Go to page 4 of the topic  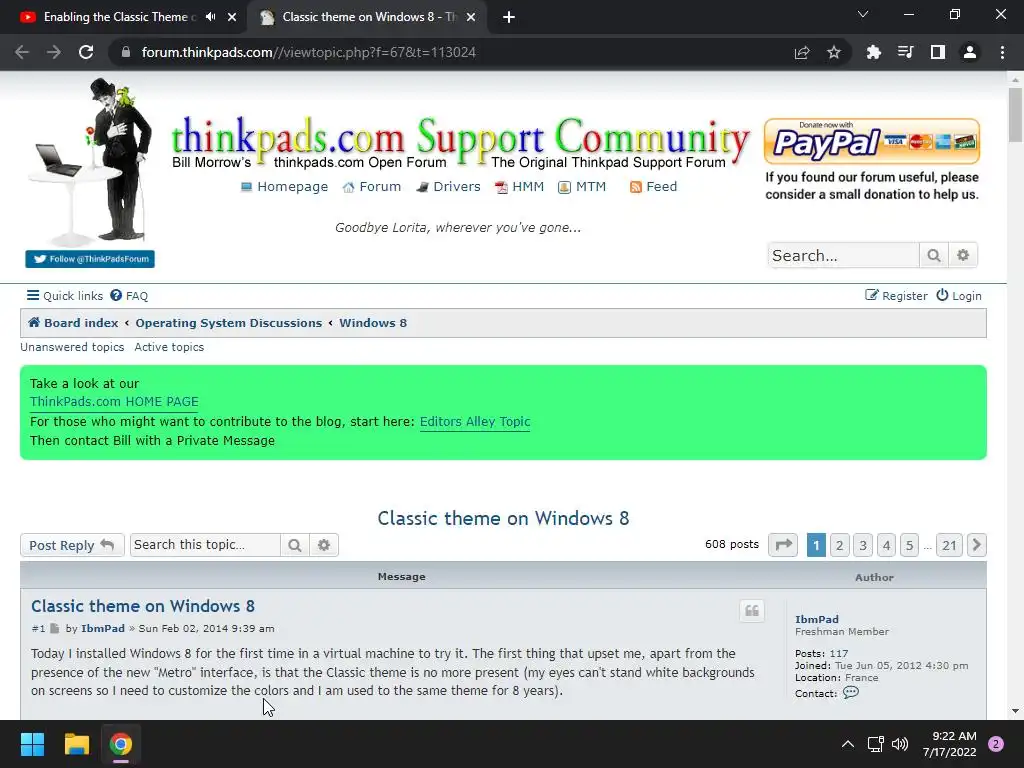(886, 545)
